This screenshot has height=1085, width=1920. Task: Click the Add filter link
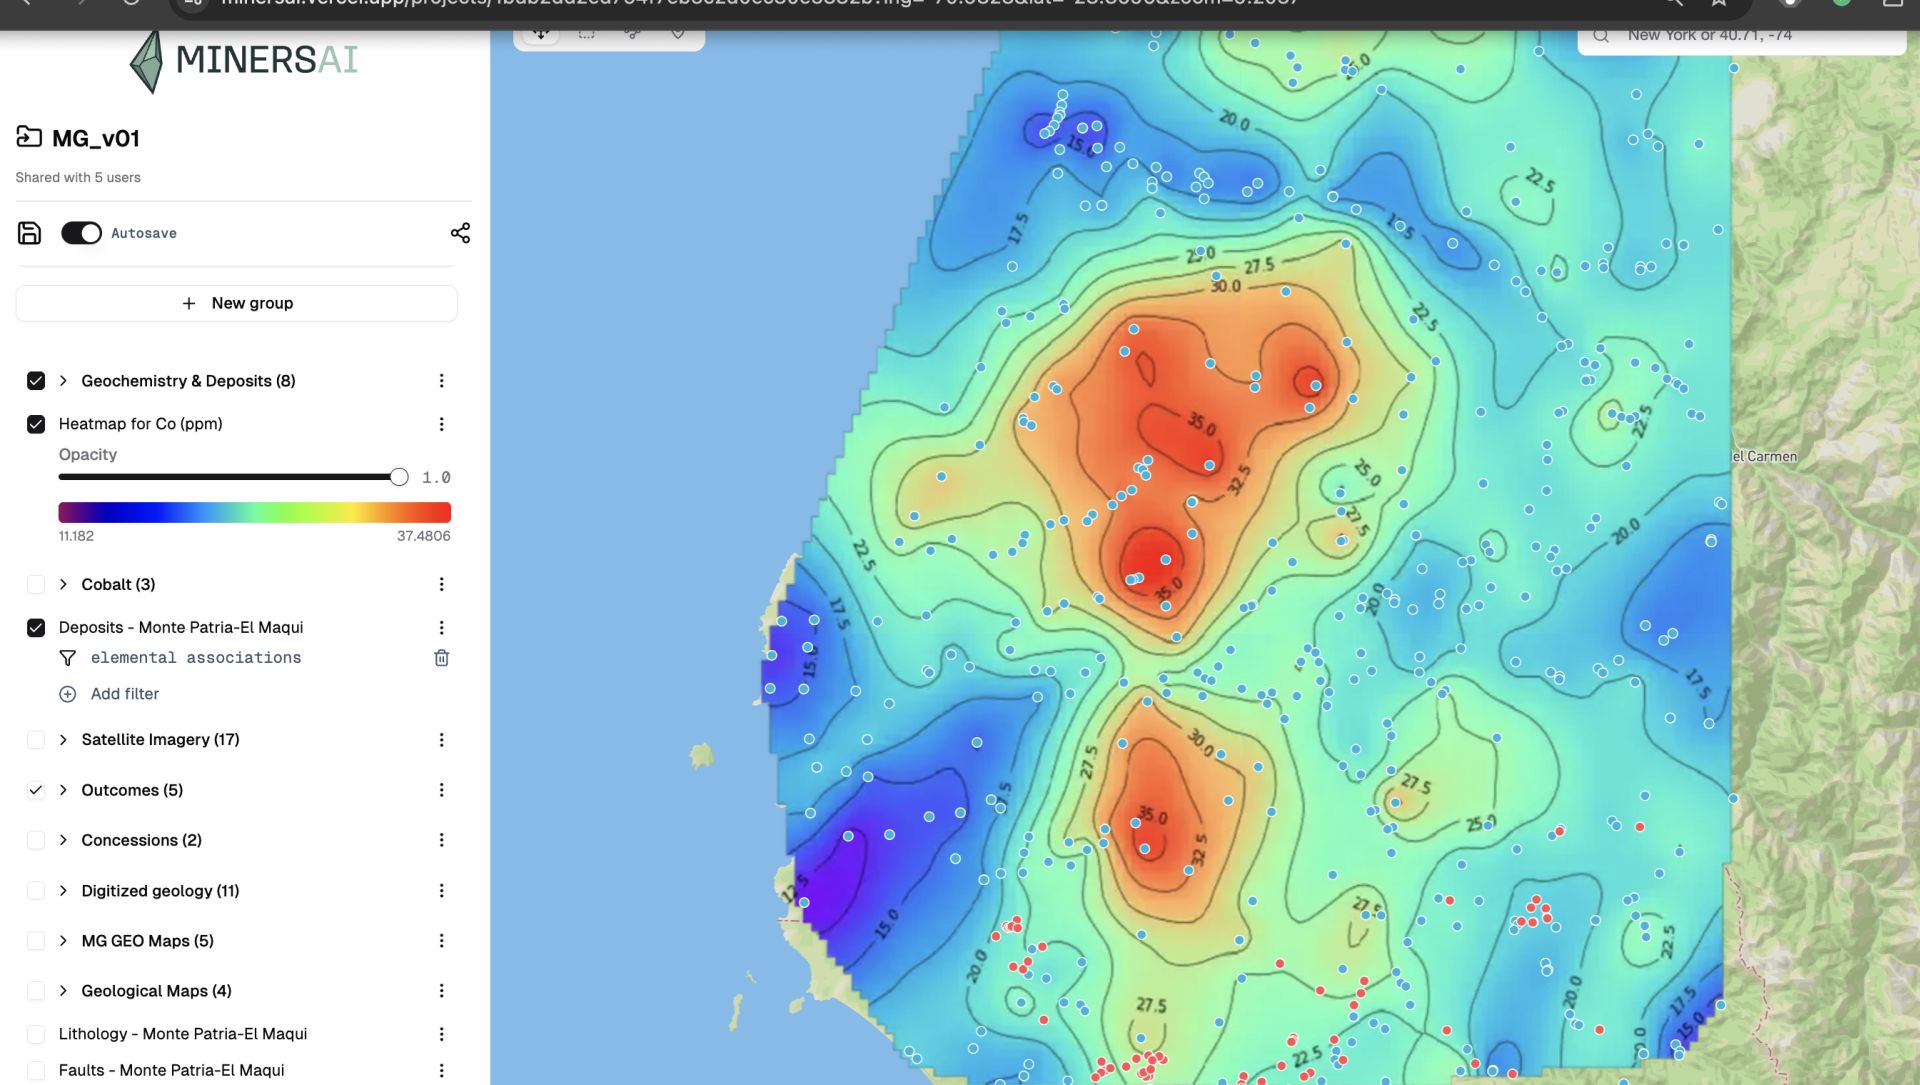coord(125,694)
